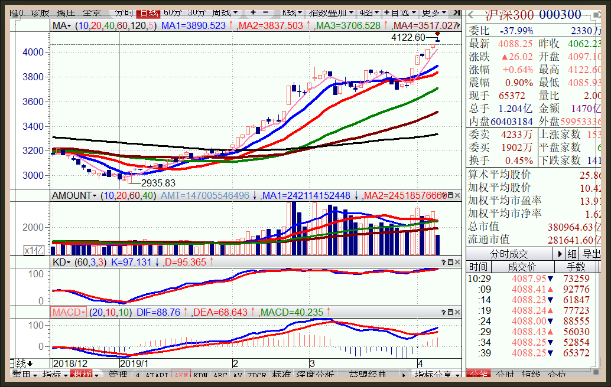
Task: Click the 分时成交 header button
Action: (509, 254)
